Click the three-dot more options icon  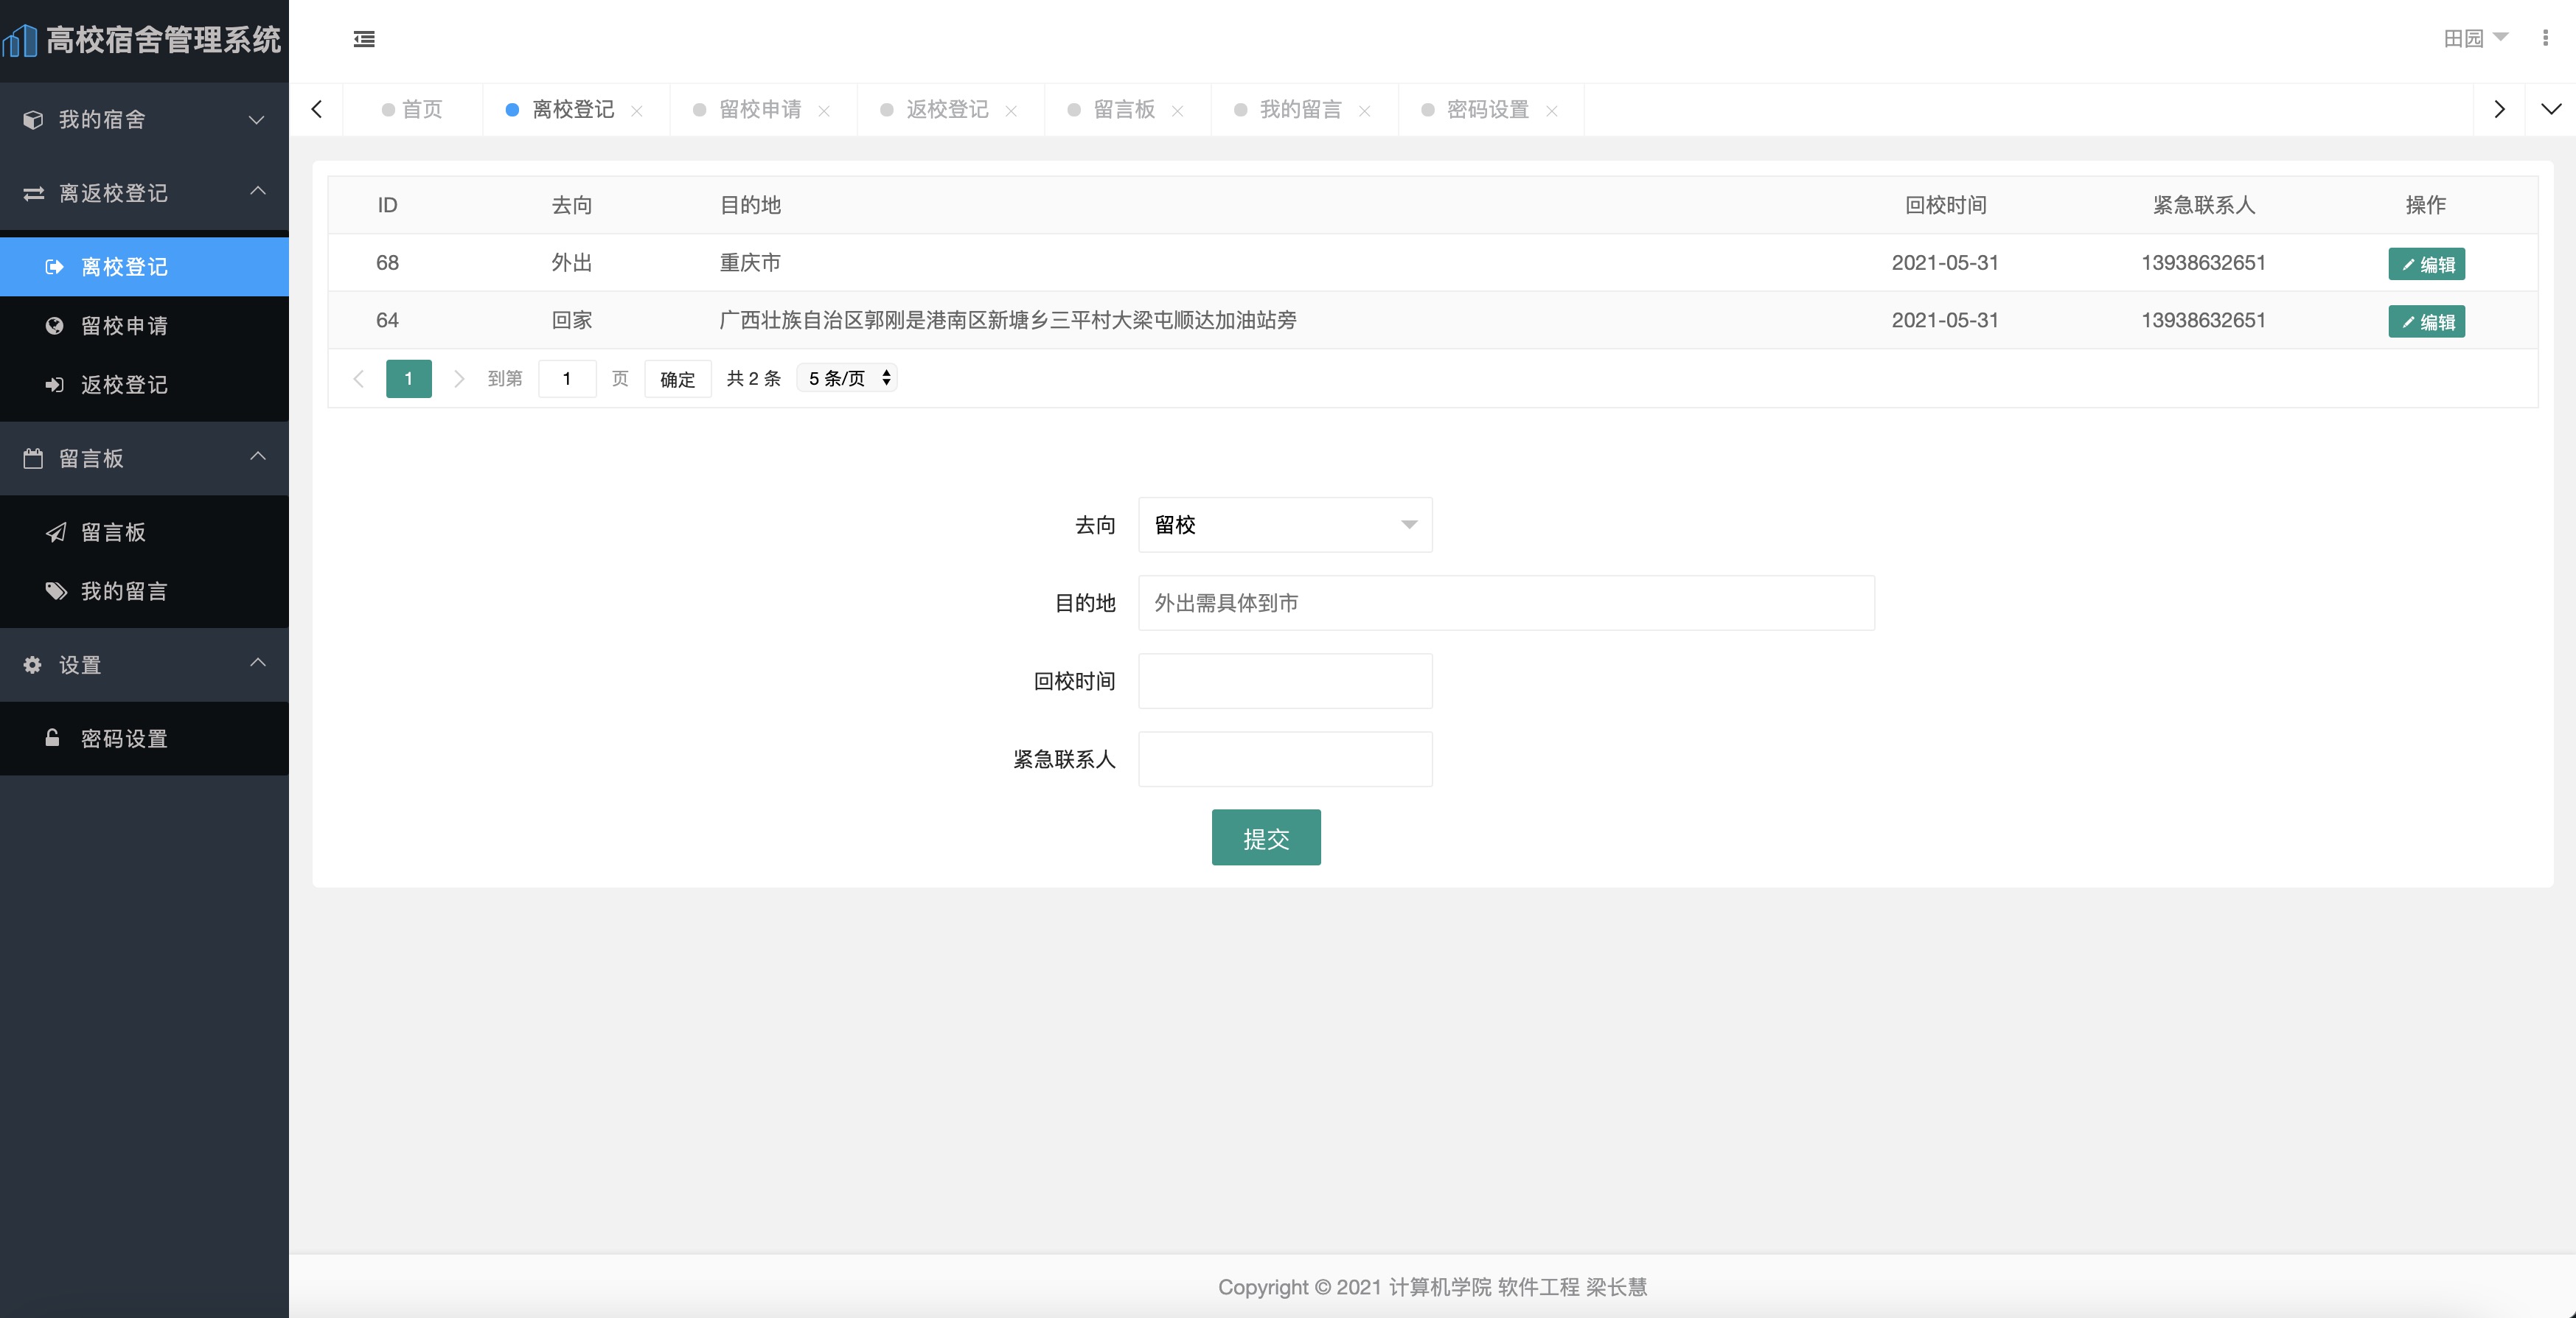(x=2544, y=38)
